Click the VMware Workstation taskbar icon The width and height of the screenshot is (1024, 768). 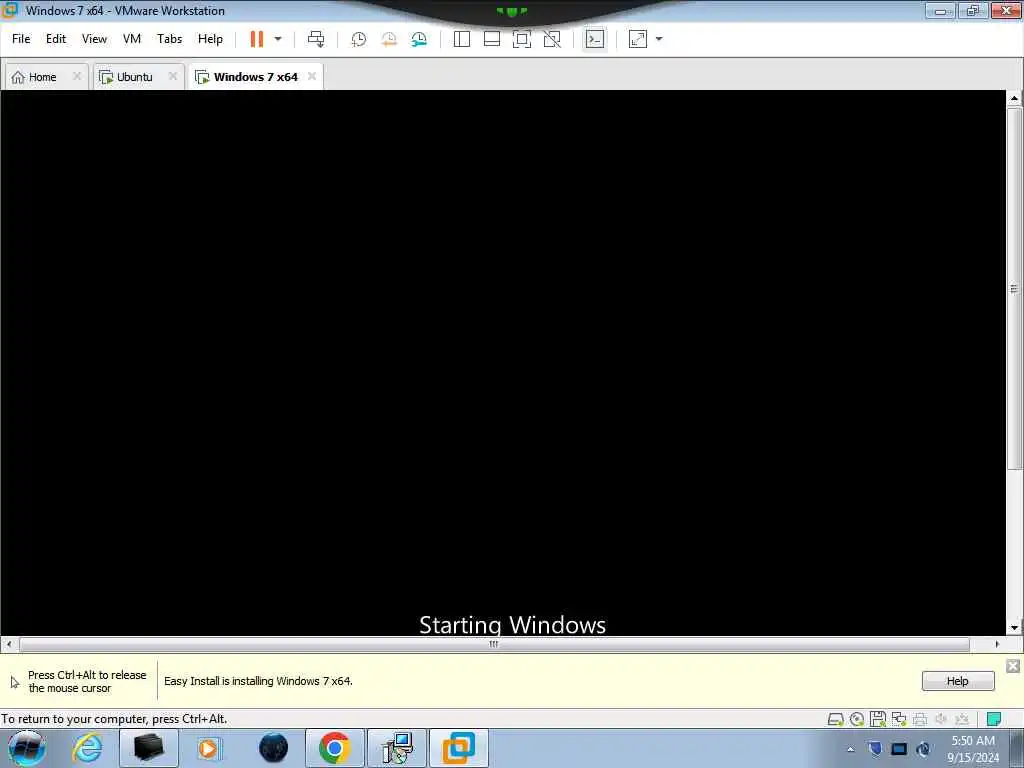pos(459,748)
